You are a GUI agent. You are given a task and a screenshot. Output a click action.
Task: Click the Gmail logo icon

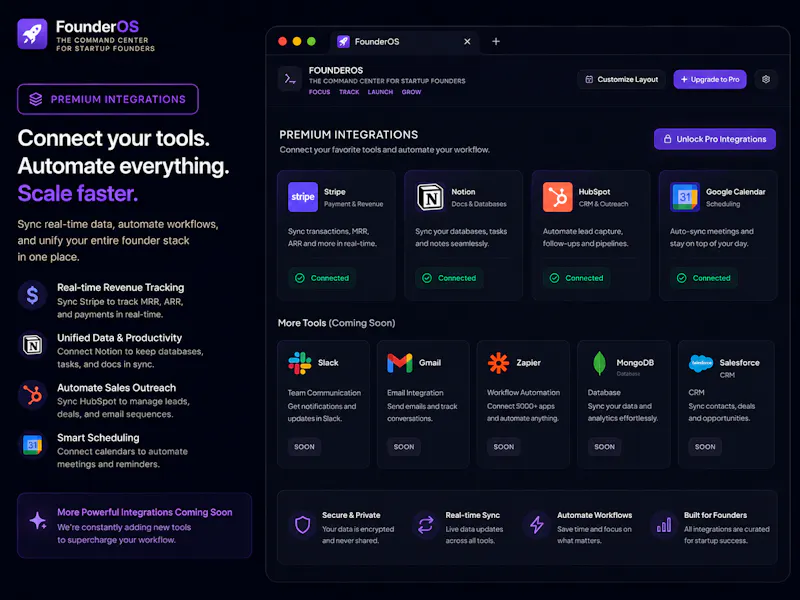(x=399, y=363)
